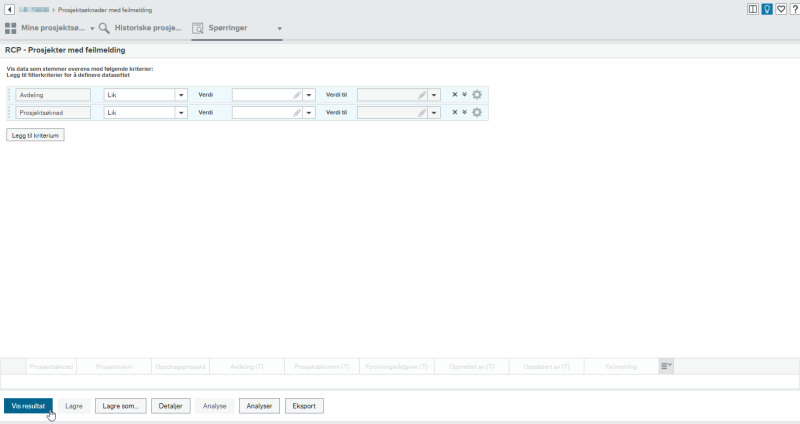Expand the Spørringer tab dropdown arrow

coord(280,29)
